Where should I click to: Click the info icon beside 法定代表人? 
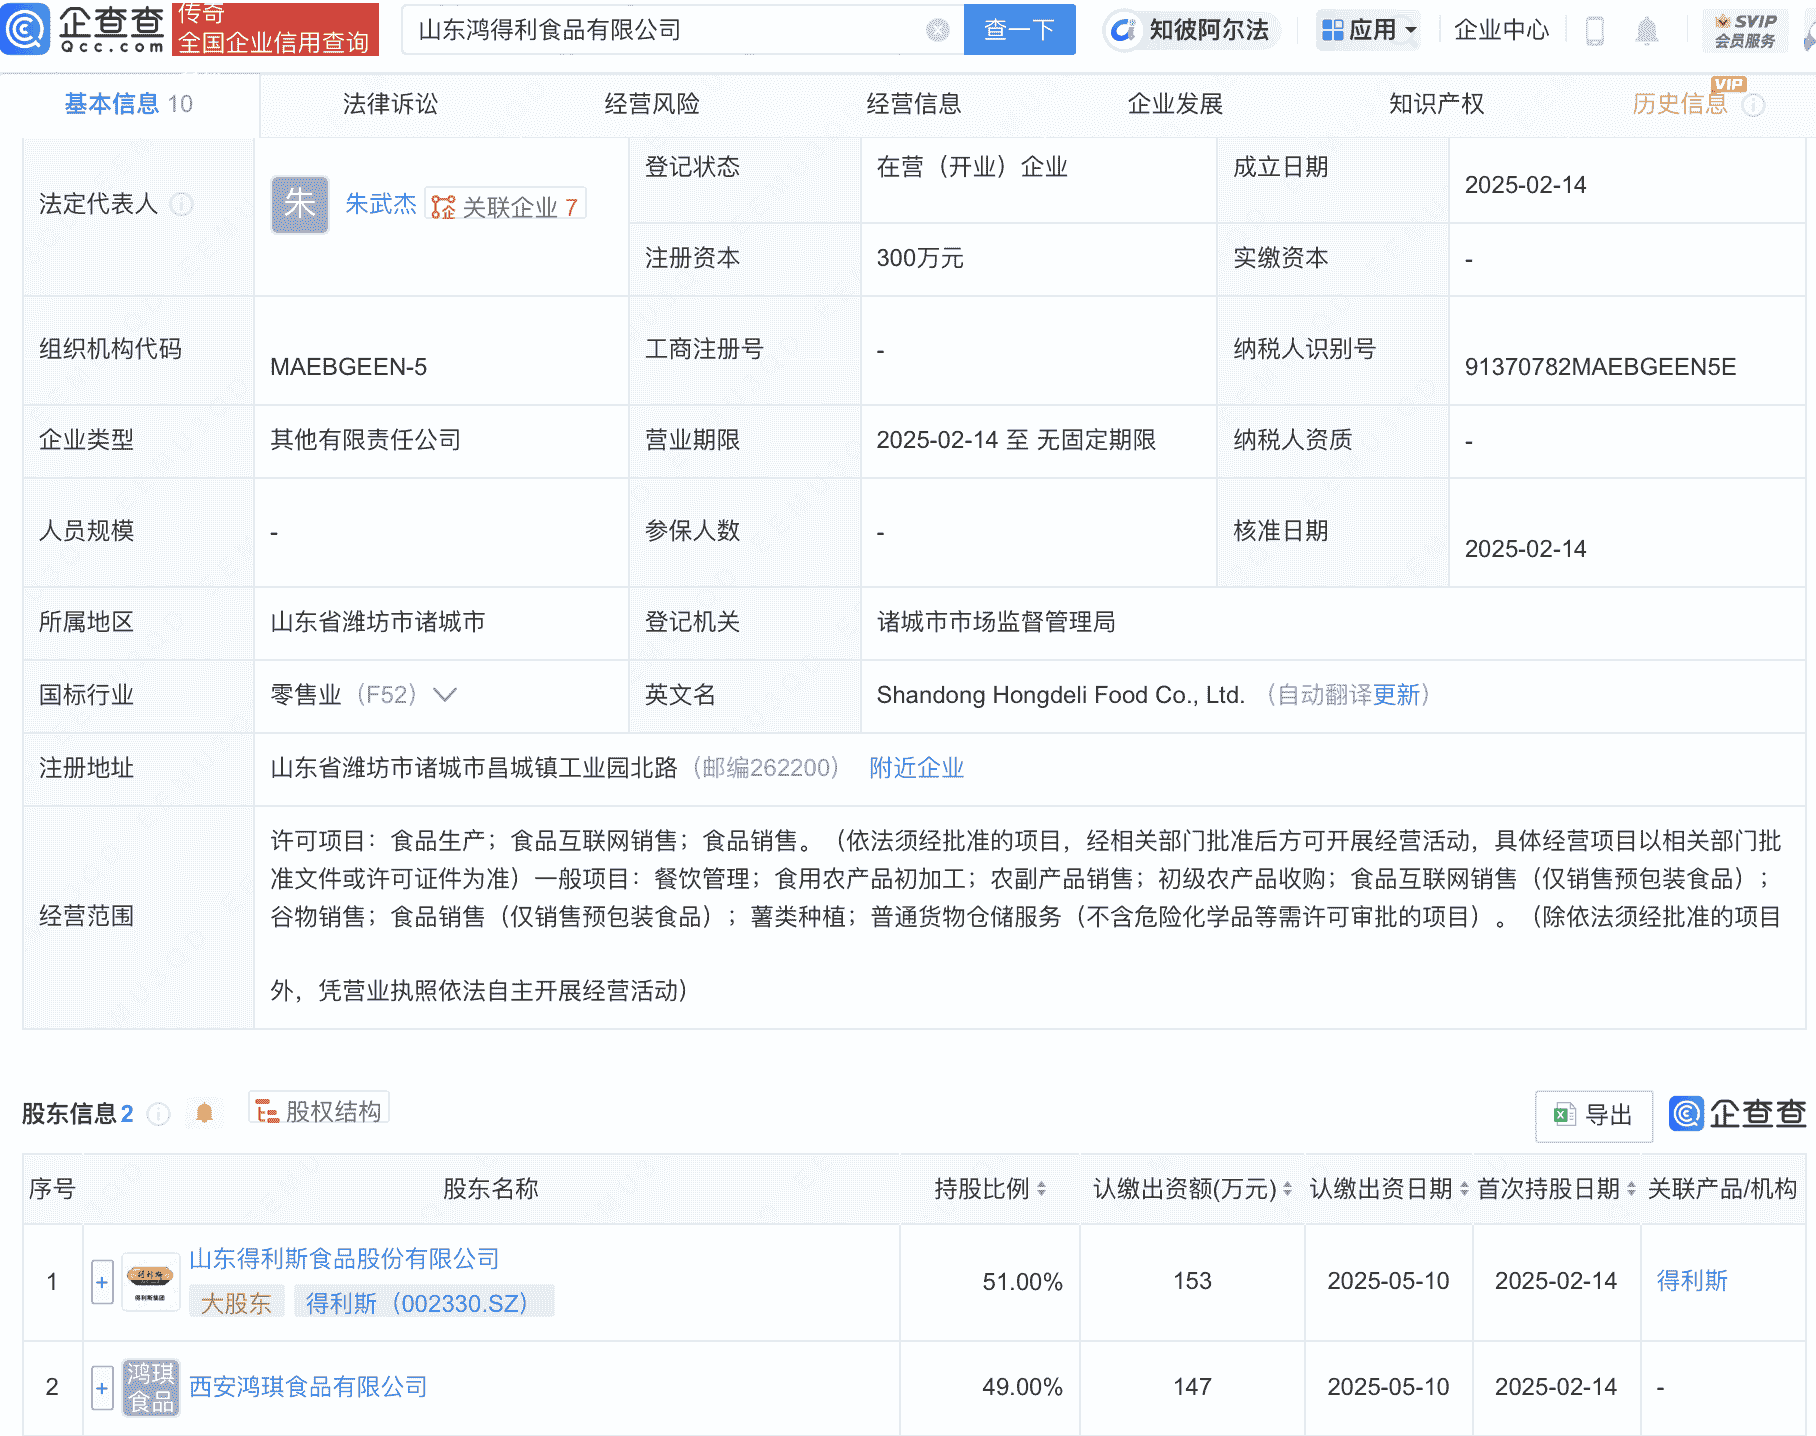(182, 206)
